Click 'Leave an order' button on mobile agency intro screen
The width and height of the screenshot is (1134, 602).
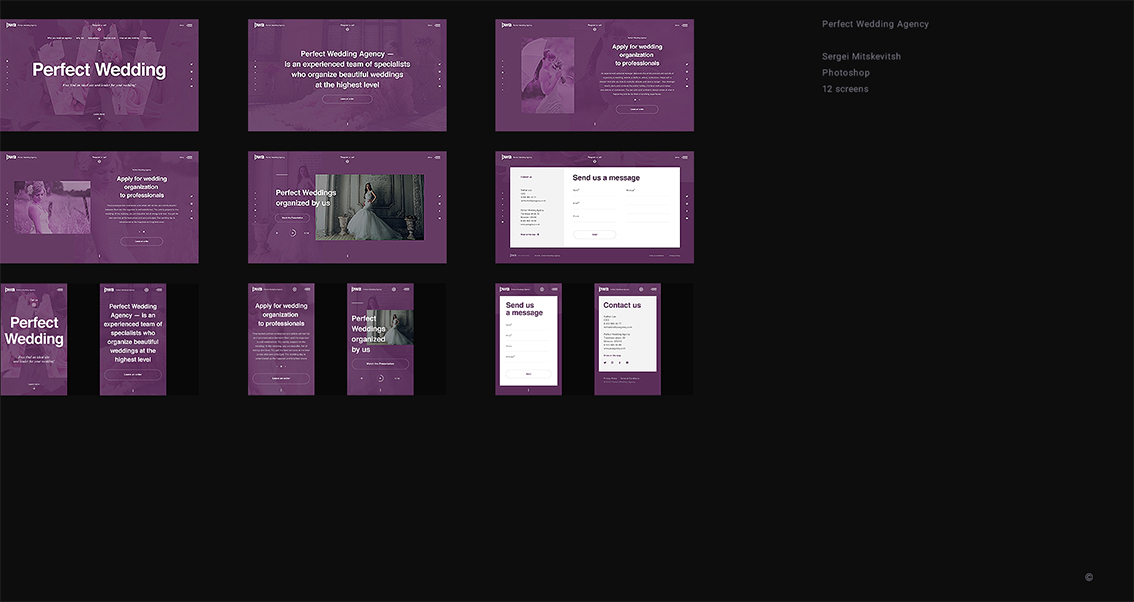pos(133,375)
